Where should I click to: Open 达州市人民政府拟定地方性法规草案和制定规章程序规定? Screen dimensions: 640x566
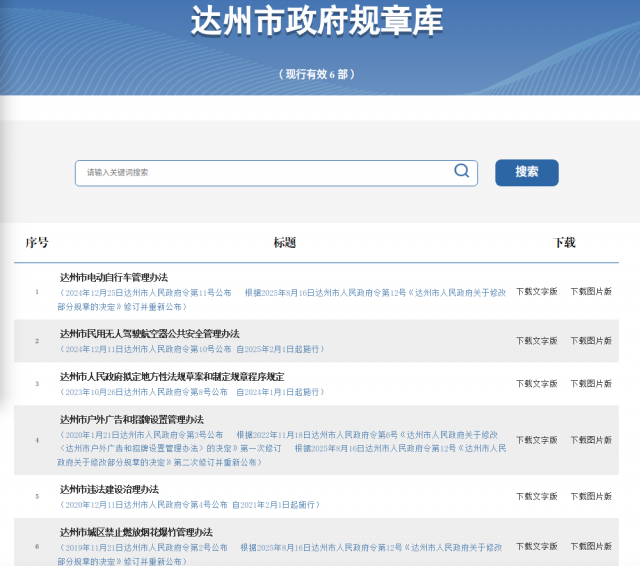pos(172,377)
